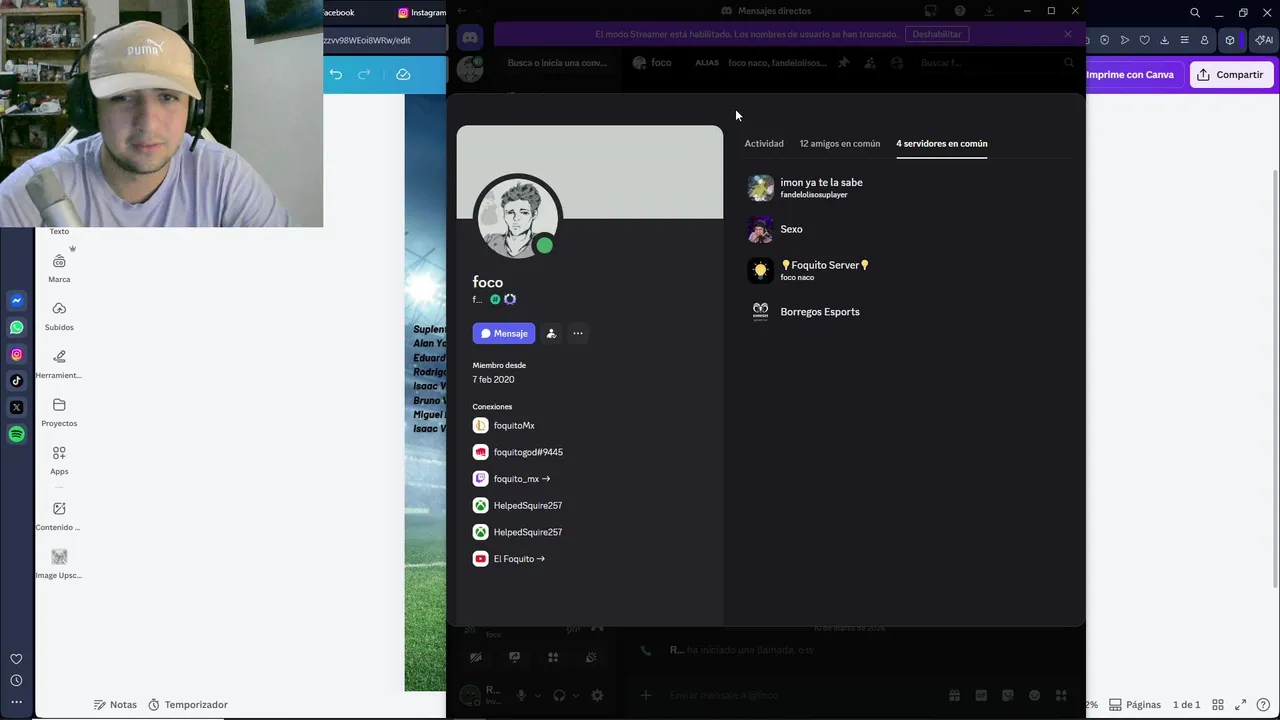This screenshot has height=720, width=1280.
Task: Click the Discord home logo icon
Action: (470, 38)
